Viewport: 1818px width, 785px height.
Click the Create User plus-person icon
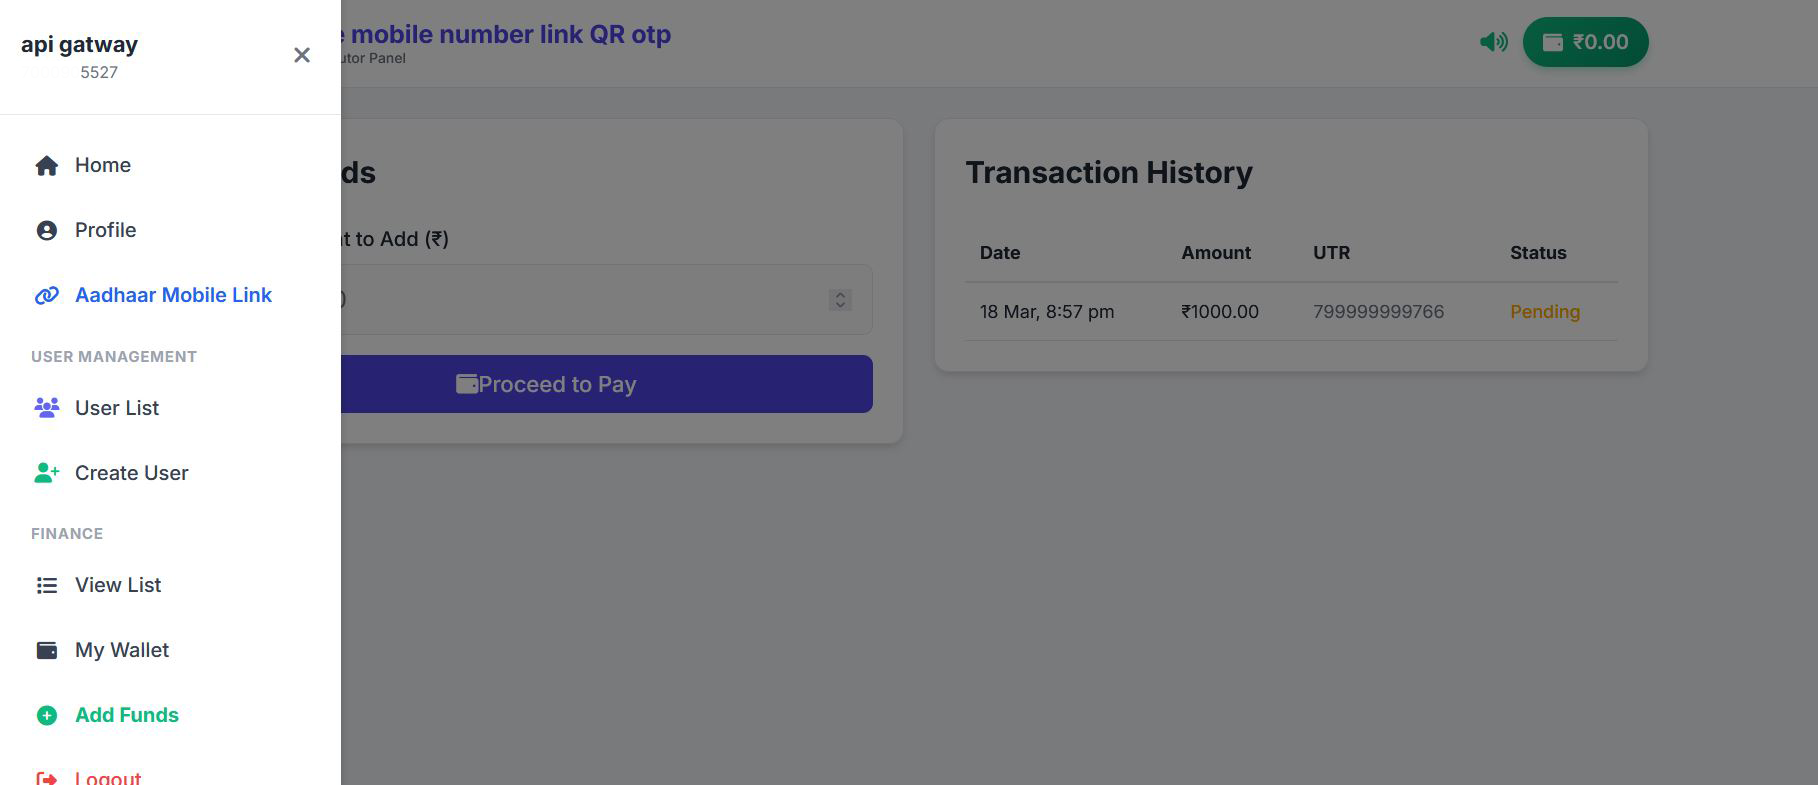tap(47, 473)
